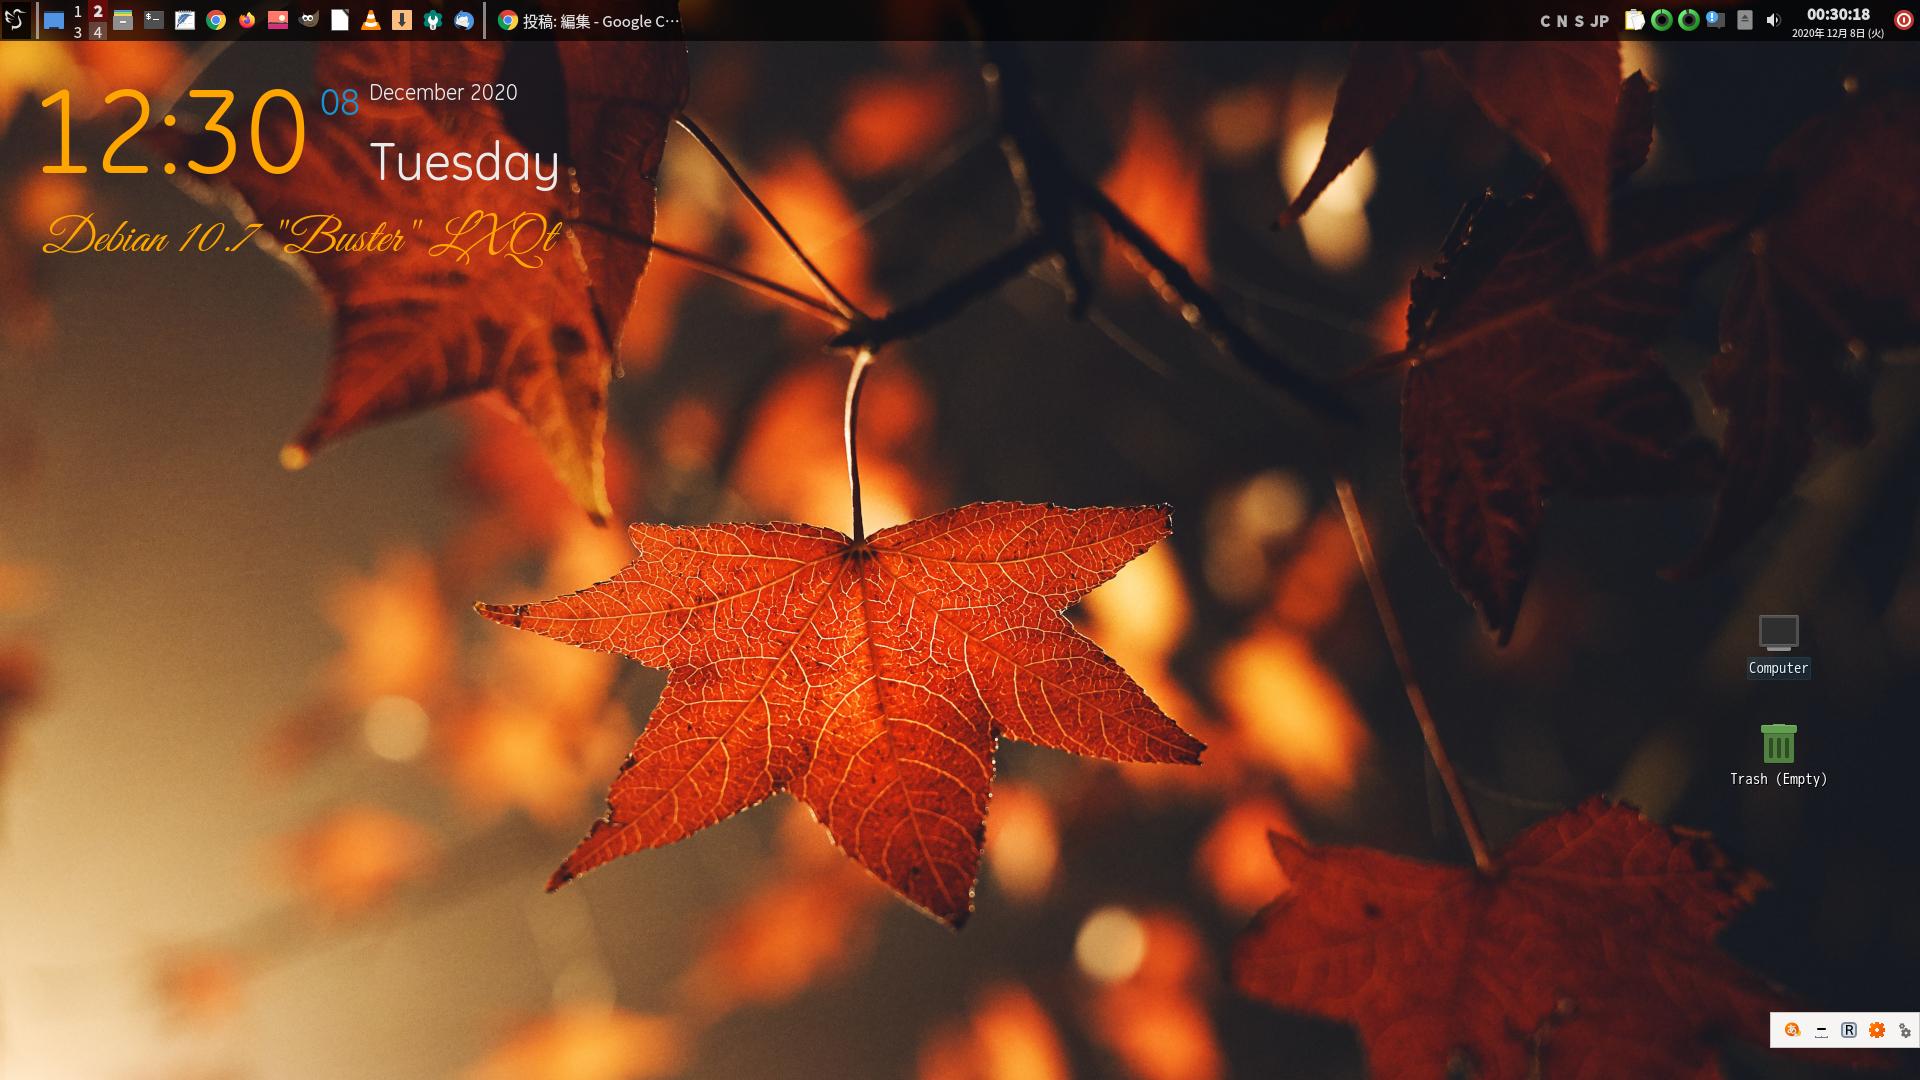Open the LXQt main menu bird icon
Image resolution: width=1920 pixels, height=1080 pixels.
(x=14, y=20)
